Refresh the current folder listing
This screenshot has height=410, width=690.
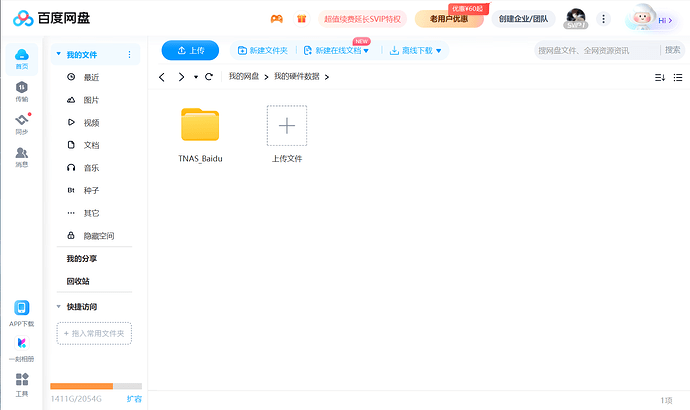tap(209, 77)
